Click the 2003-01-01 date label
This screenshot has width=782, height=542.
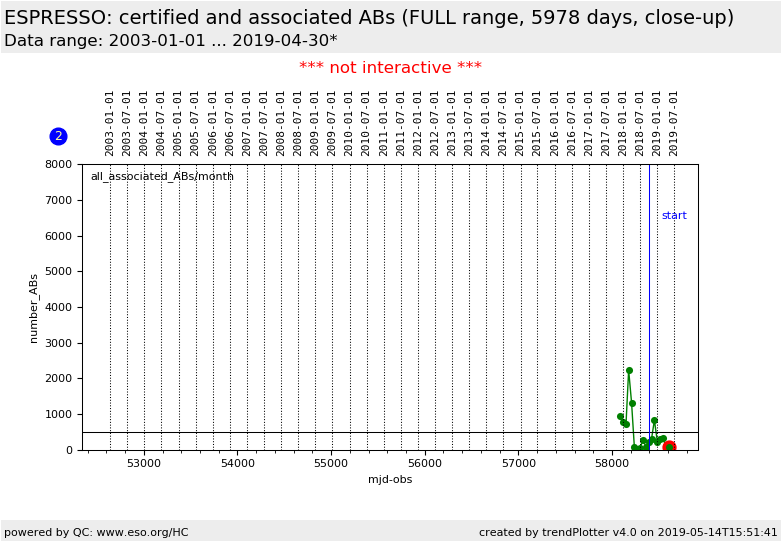pyautogui.click(x=110, y=123)
